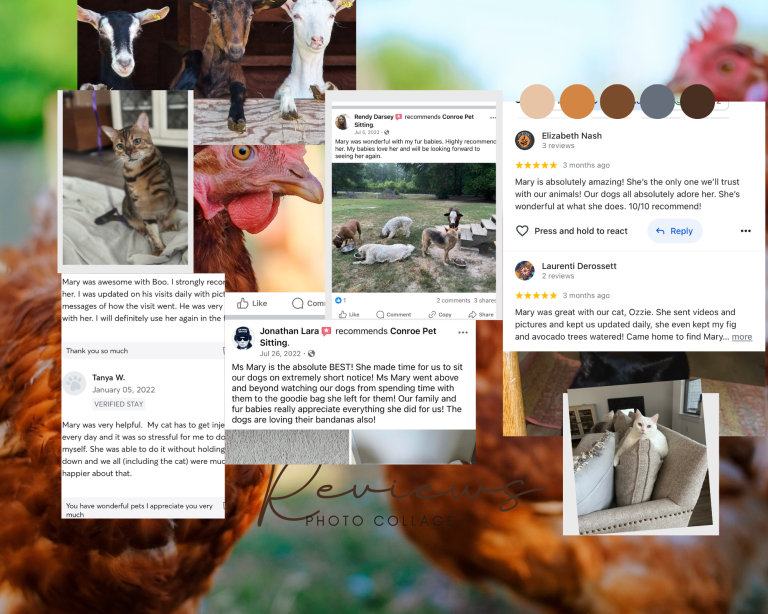Select the slate gray color swatch
The image size is (768, 614).
tap(657, 101)
